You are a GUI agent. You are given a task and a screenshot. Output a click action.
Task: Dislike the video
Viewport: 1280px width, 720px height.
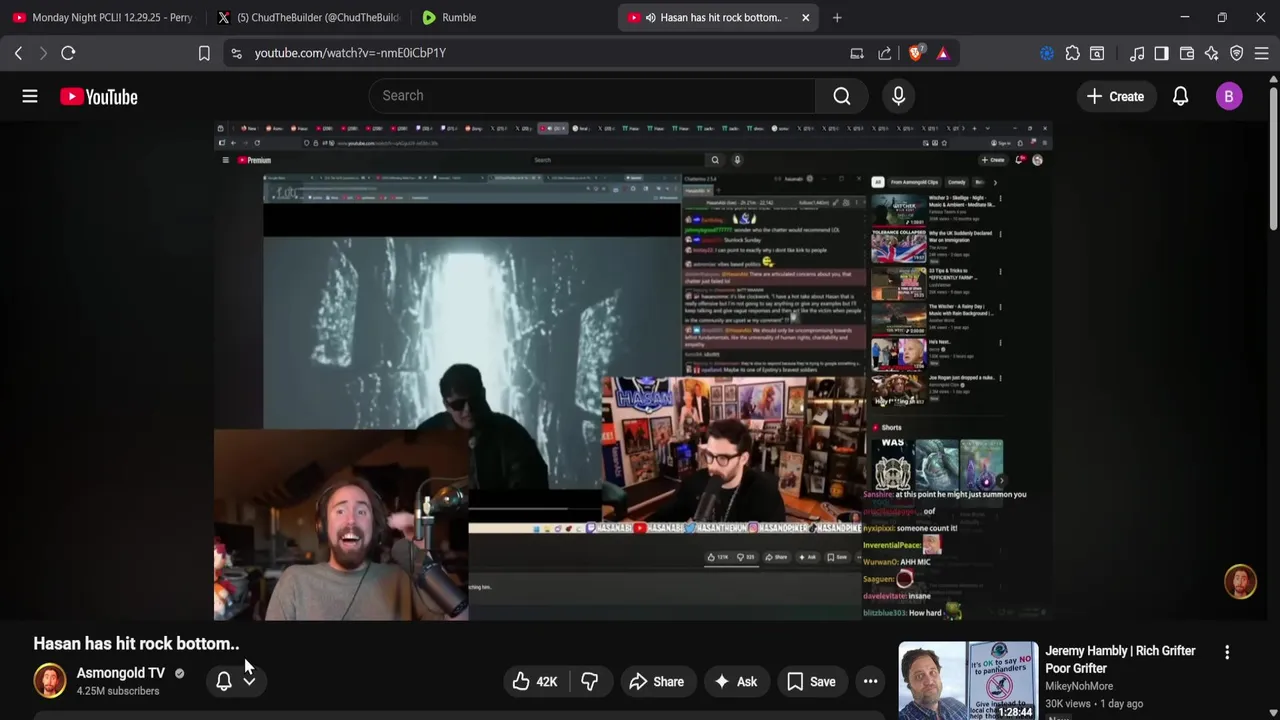point(590,682)
